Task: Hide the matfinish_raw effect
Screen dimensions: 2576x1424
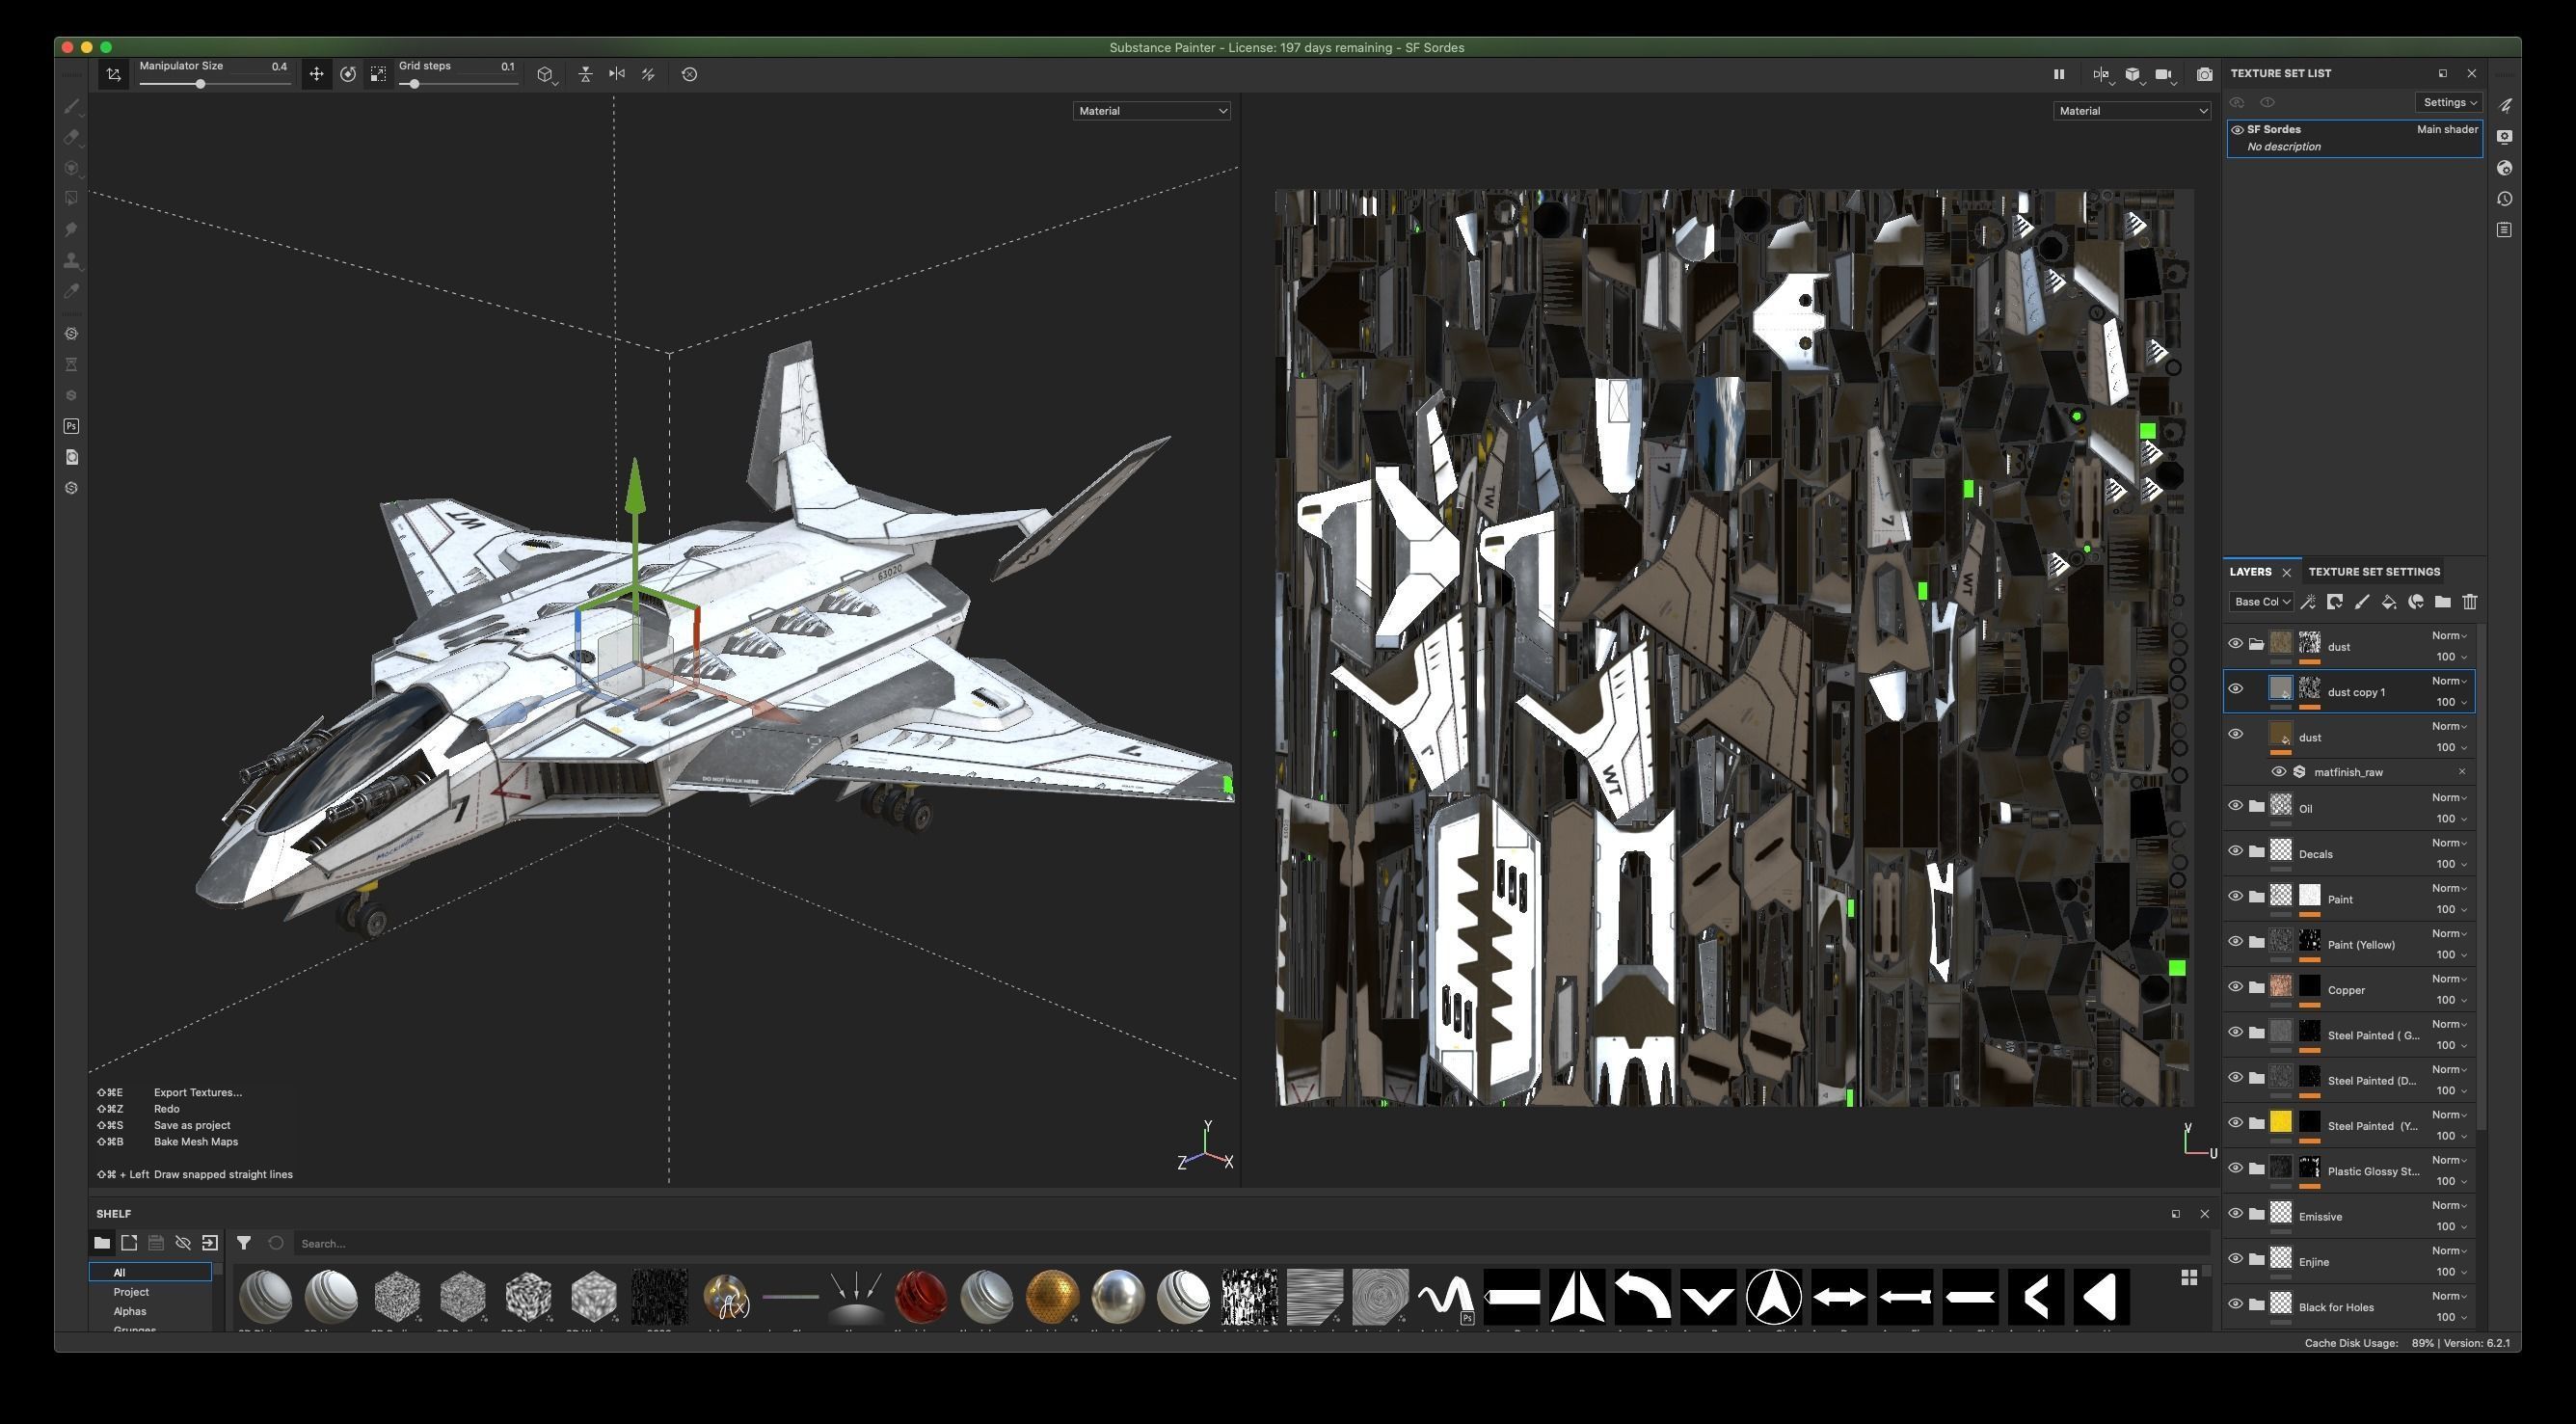Action: coord(2279,772)
